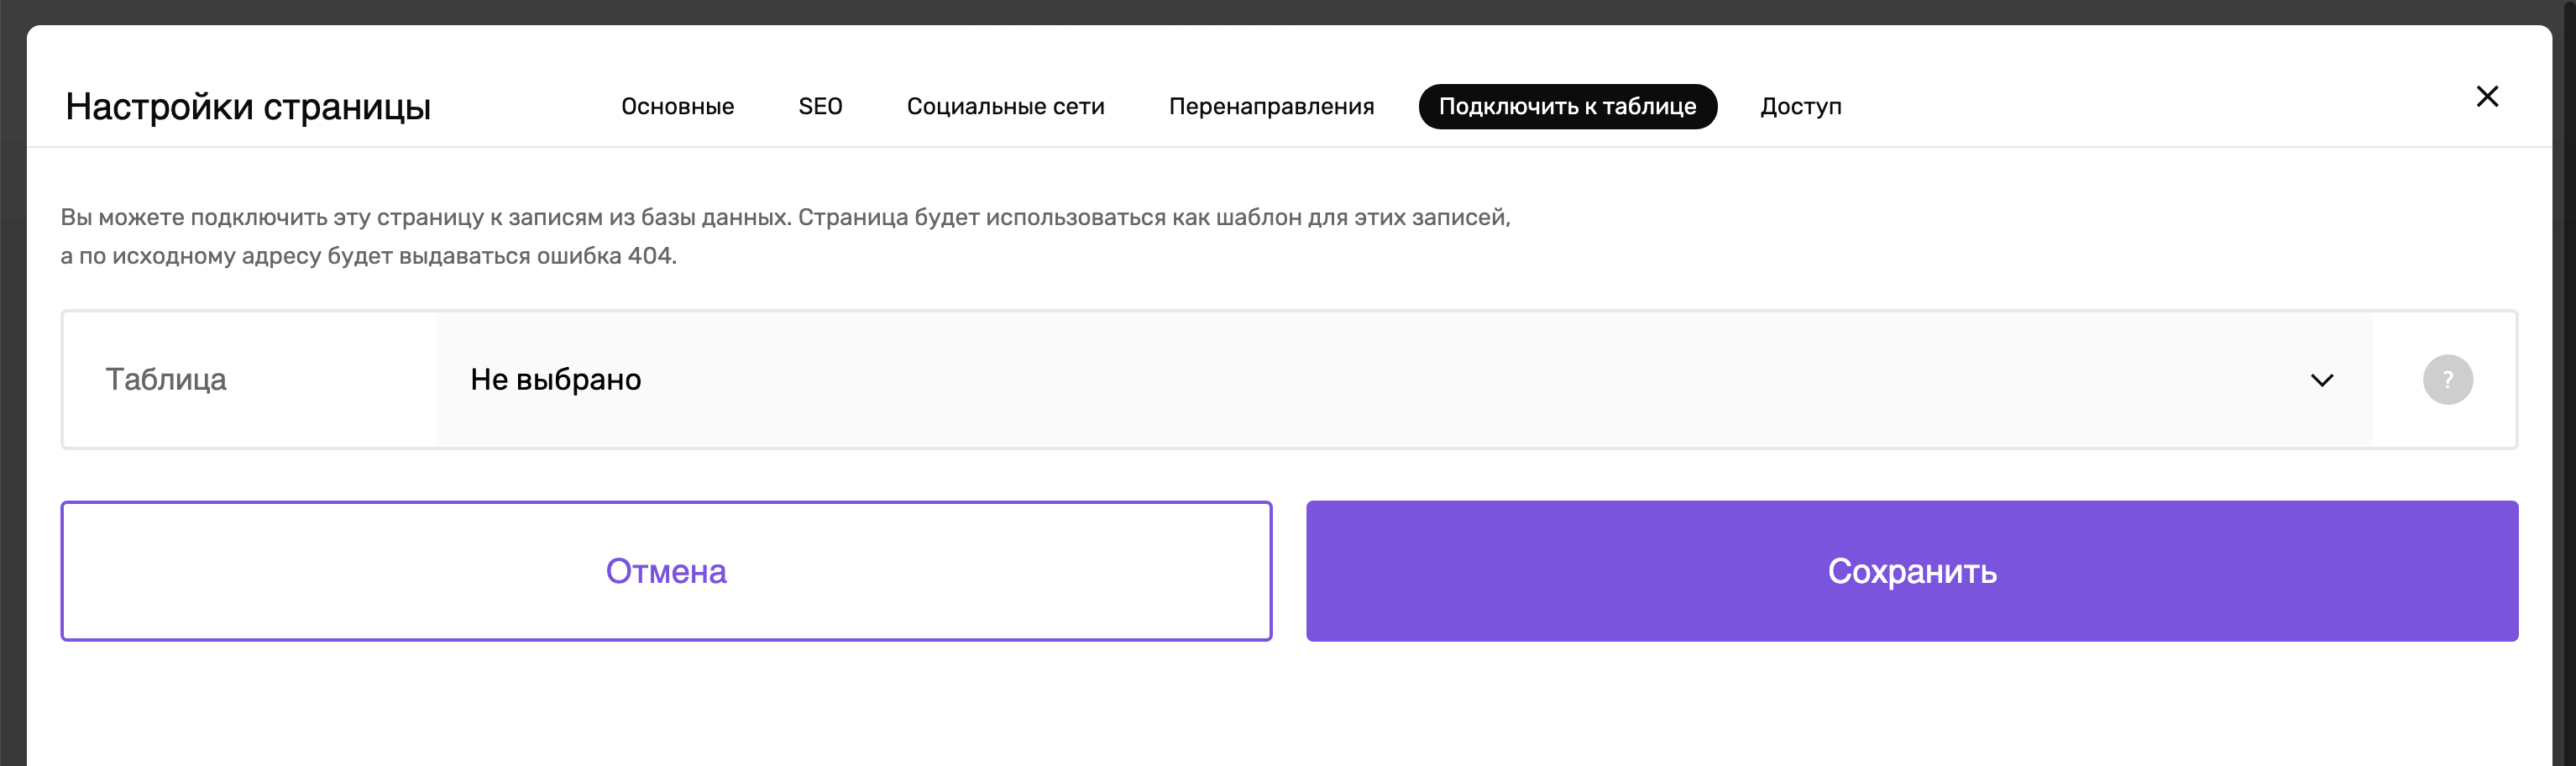Screen dimensions: 2576x766
Task: Open the Доступ tab
Action: (x=1800, y=106)
